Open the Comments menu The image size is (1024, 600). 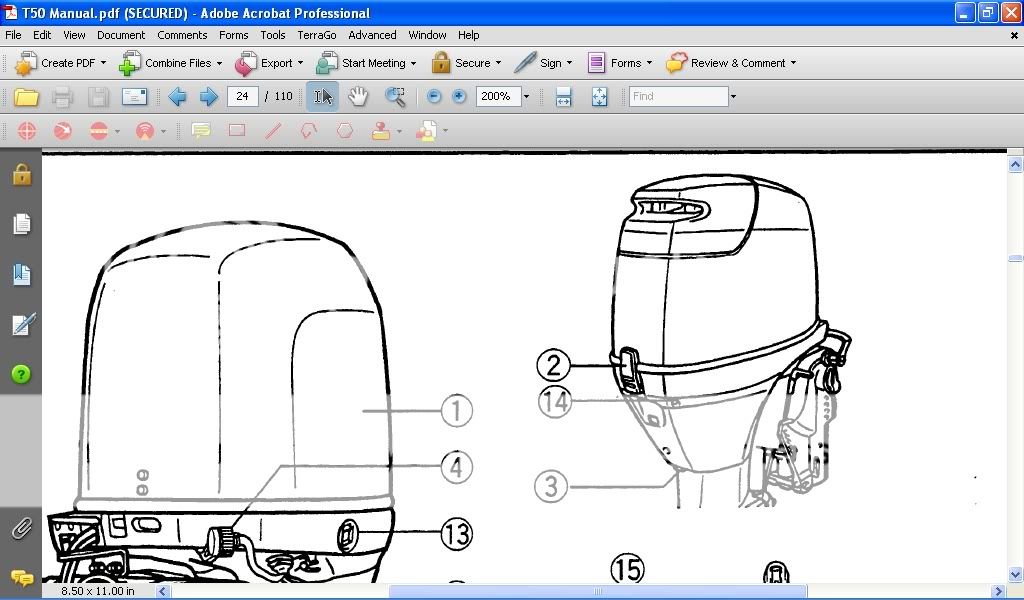[182, 35]
